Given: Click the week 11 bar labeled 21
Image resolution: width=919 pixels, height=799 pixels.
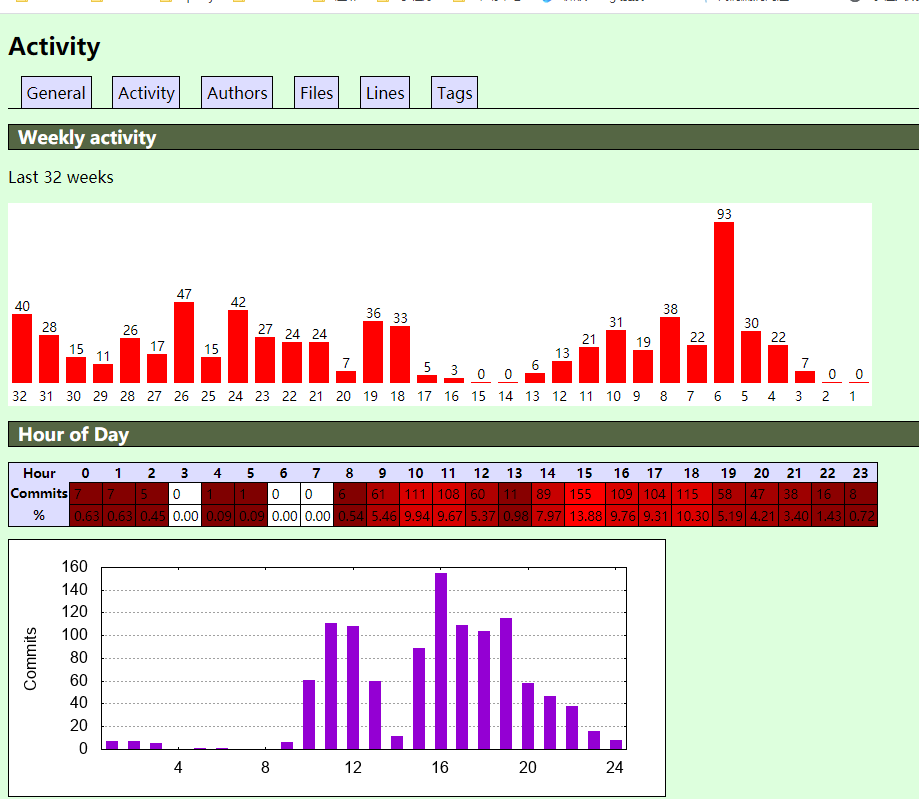Looking at the screenshot, I should 589,365.
